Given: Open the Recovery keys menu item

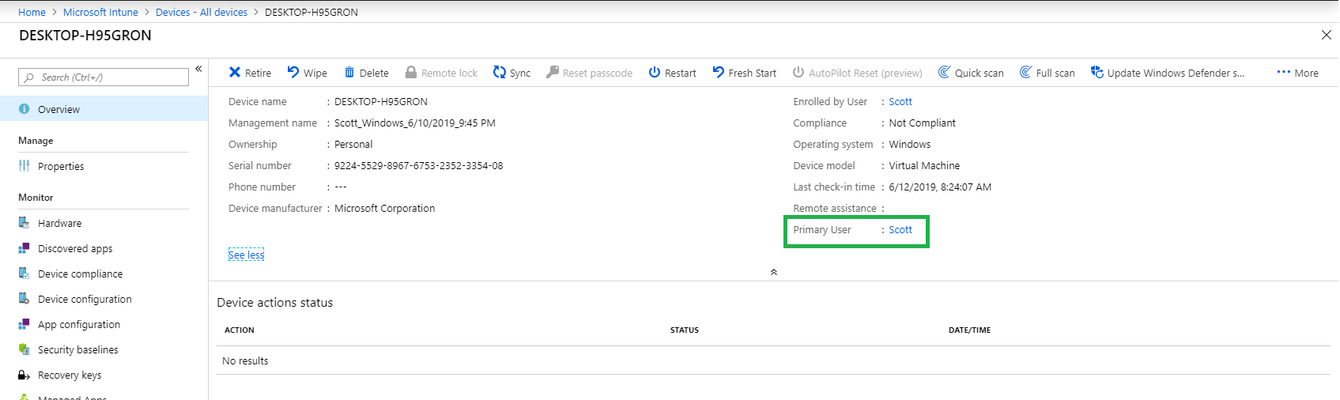Looking at the screenshot, I should [104, 375].
